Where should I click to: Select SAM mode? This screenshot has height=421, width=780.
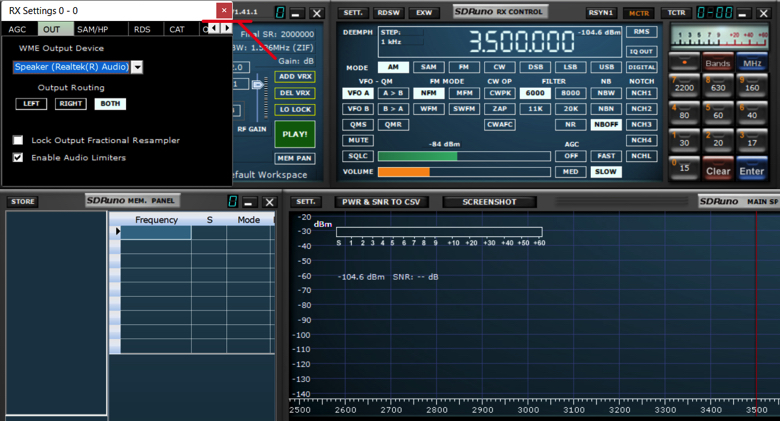[429, 67]
